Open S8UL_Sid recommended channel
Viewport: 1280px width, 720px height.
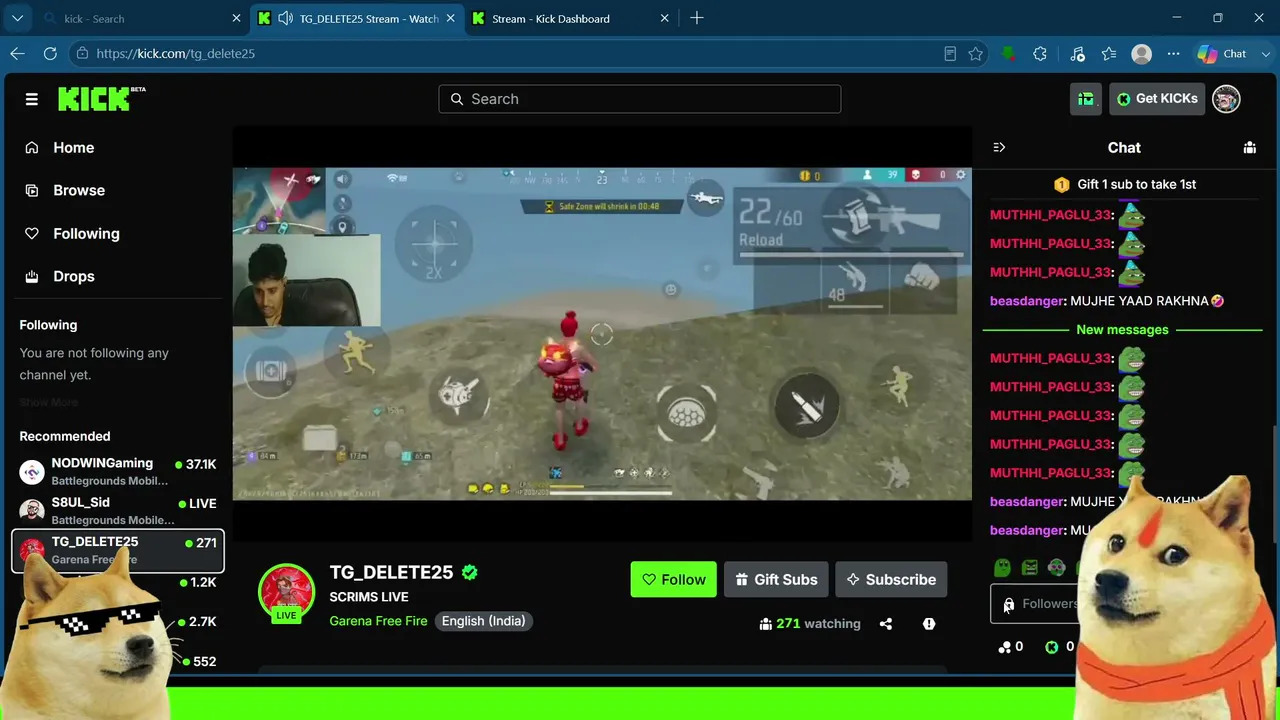(x=118, y=511)
